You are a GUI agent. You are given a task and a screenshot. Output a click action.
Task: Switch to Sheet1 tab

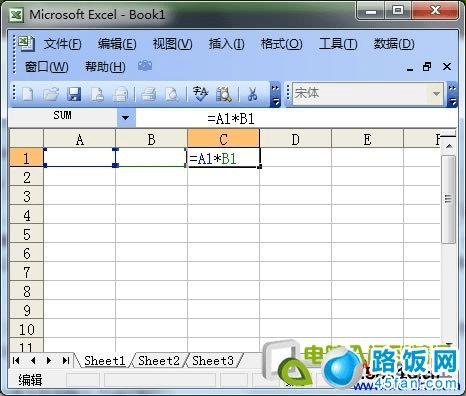click(105, 361)
